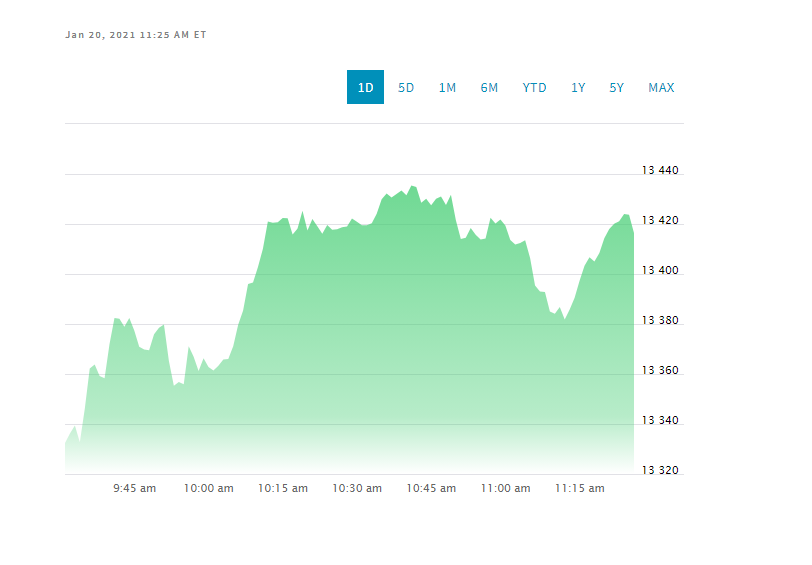Show the 1M chart range
812x565 pixels.
[x=447, y=88]
